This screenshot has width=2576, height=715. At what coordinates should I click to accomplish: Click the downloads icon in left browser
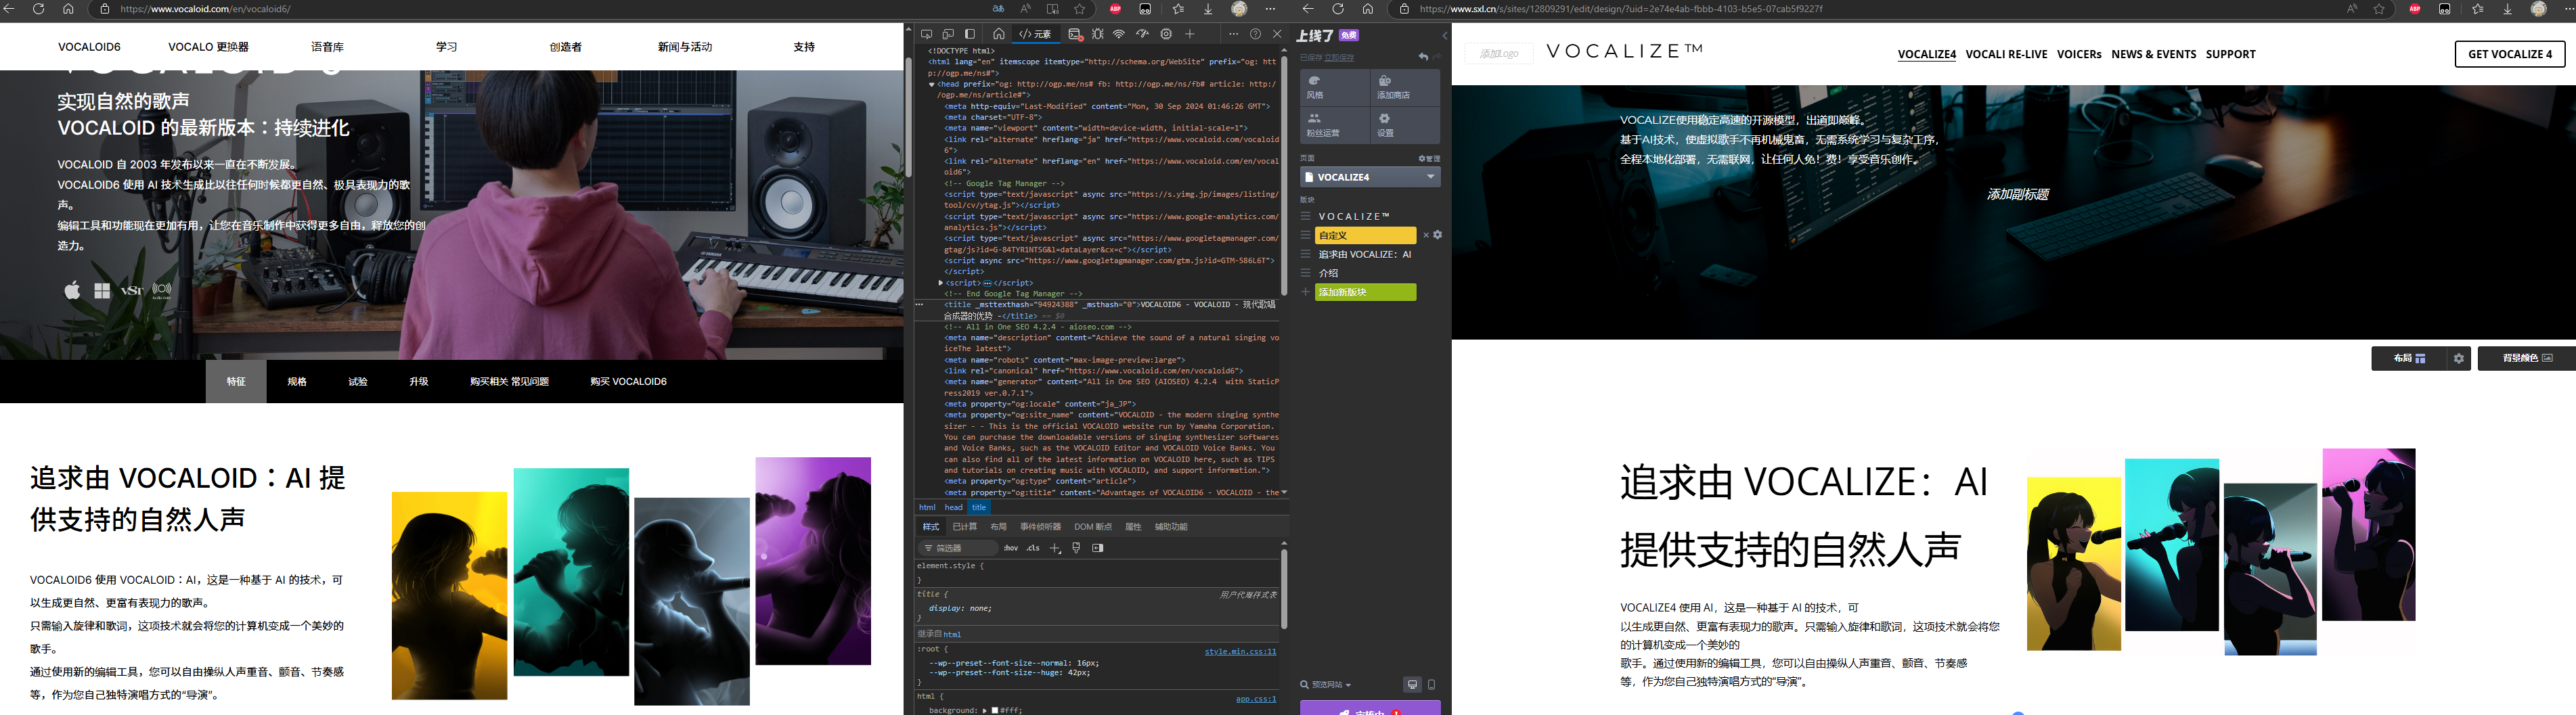pos(1208,9)
